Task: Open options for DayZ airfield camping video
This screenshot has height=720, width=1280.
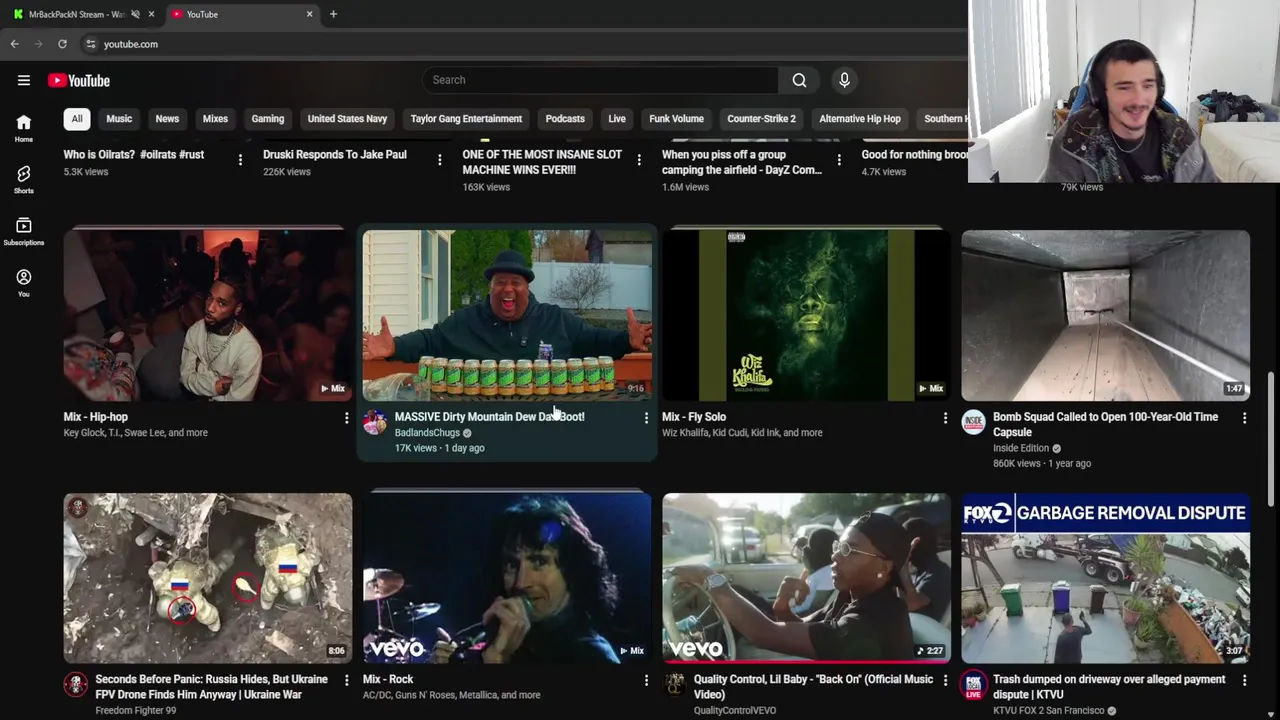Action: pyautogui.click(x=838, y=160)
